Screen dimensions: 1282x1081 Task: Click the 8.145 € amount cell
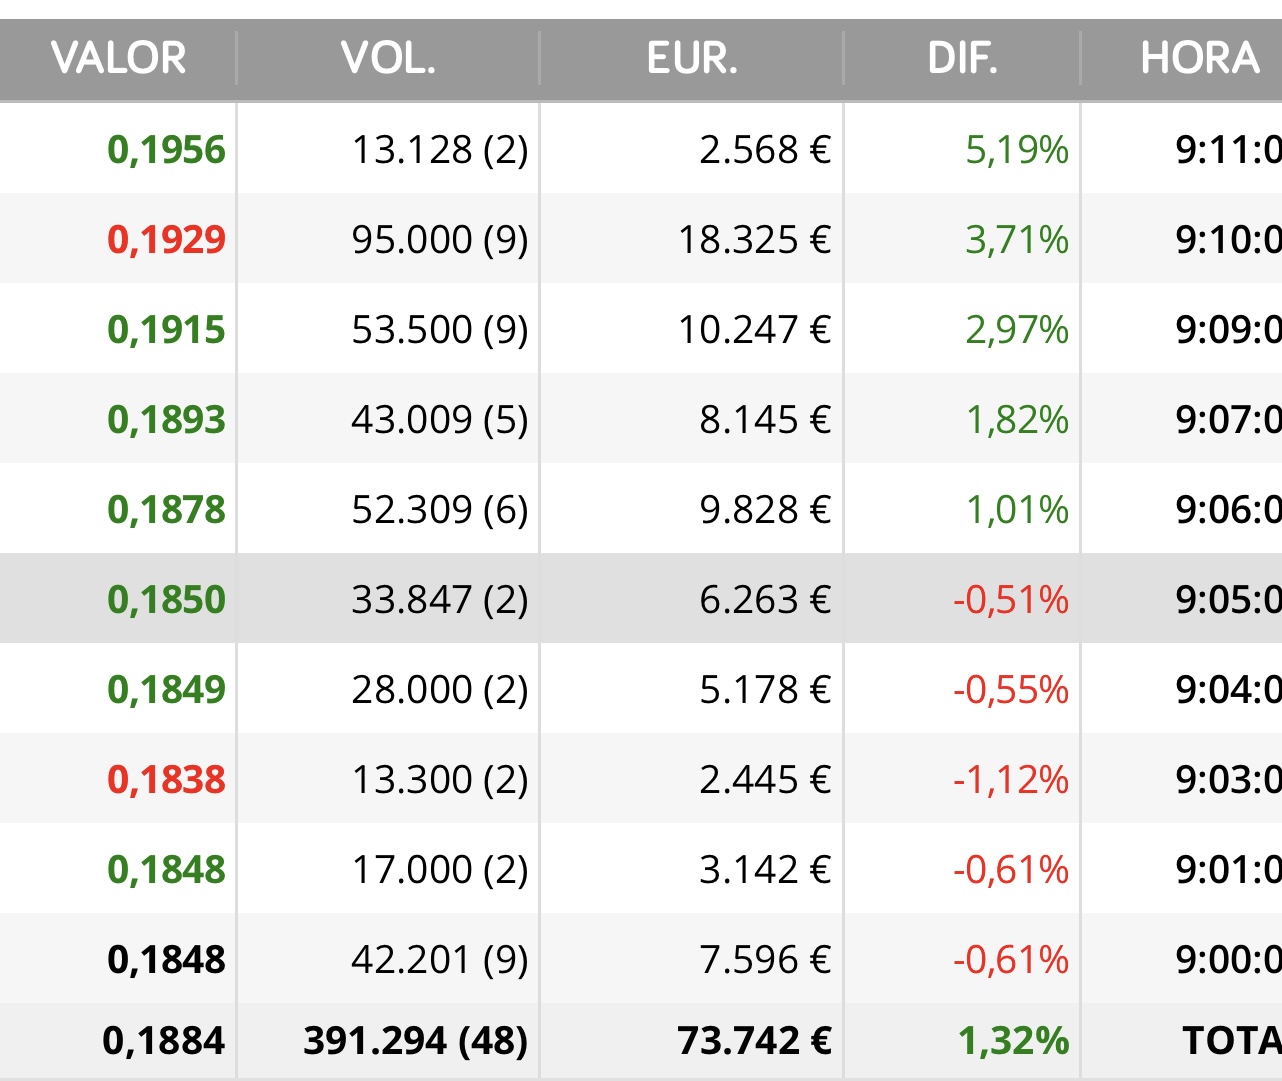[765, 420]
